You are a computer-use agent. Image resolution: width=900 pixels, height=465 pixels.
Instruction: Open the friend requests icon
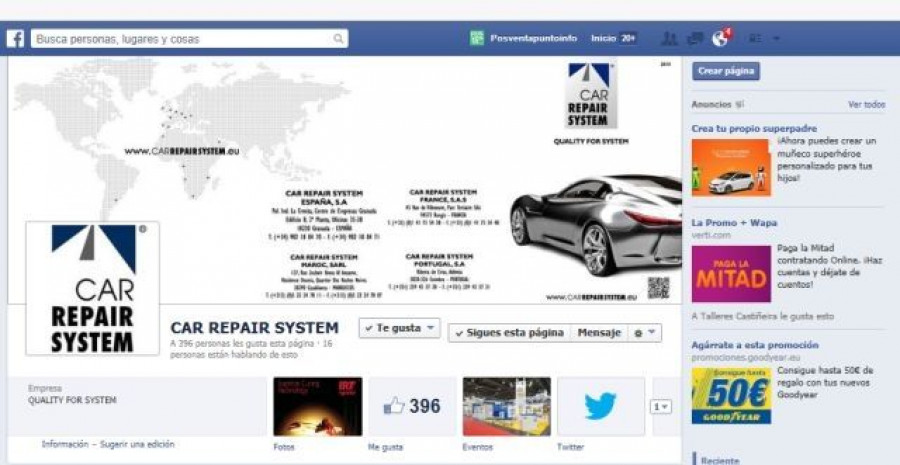point(669,38)
